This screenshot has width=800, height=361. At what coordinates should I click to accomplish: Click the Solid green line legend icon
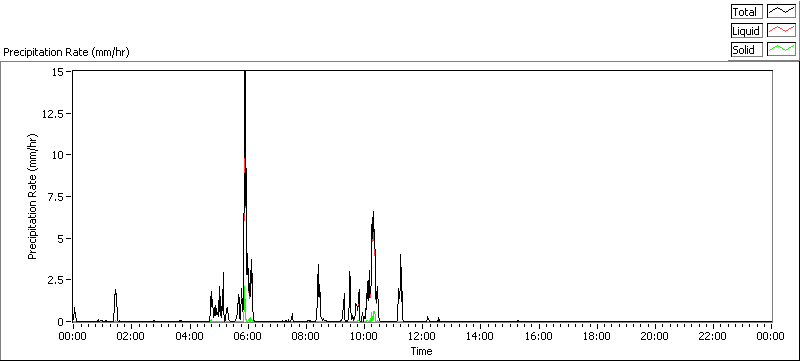point(781,49)
